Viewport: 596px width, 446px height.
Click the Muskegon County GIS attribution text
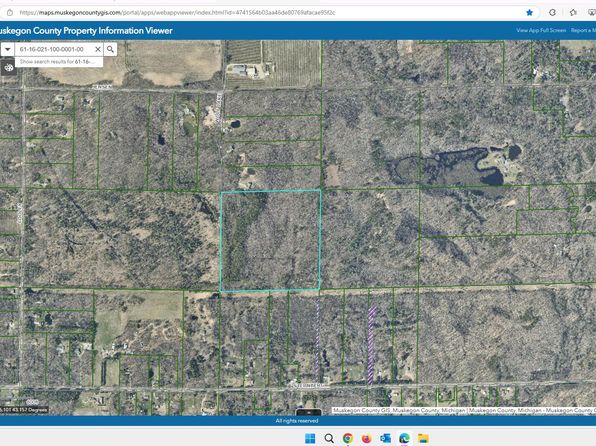click(464, 410)
